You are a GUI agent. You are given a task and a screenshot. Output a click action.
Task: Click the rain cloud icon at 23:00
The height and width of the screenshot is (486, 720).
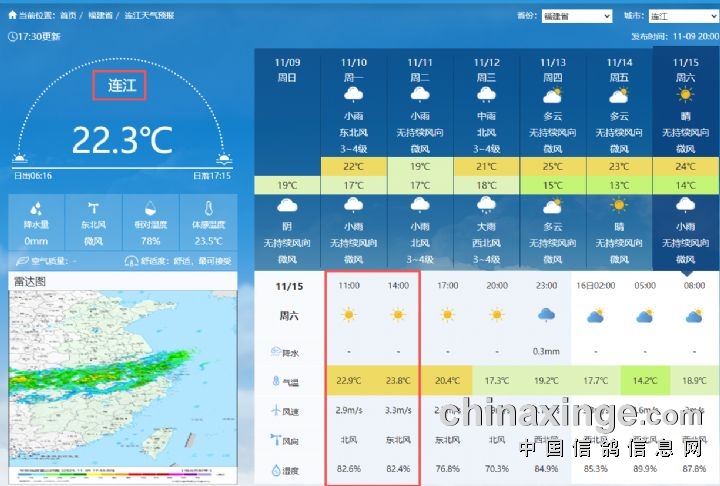coord(546,315)
